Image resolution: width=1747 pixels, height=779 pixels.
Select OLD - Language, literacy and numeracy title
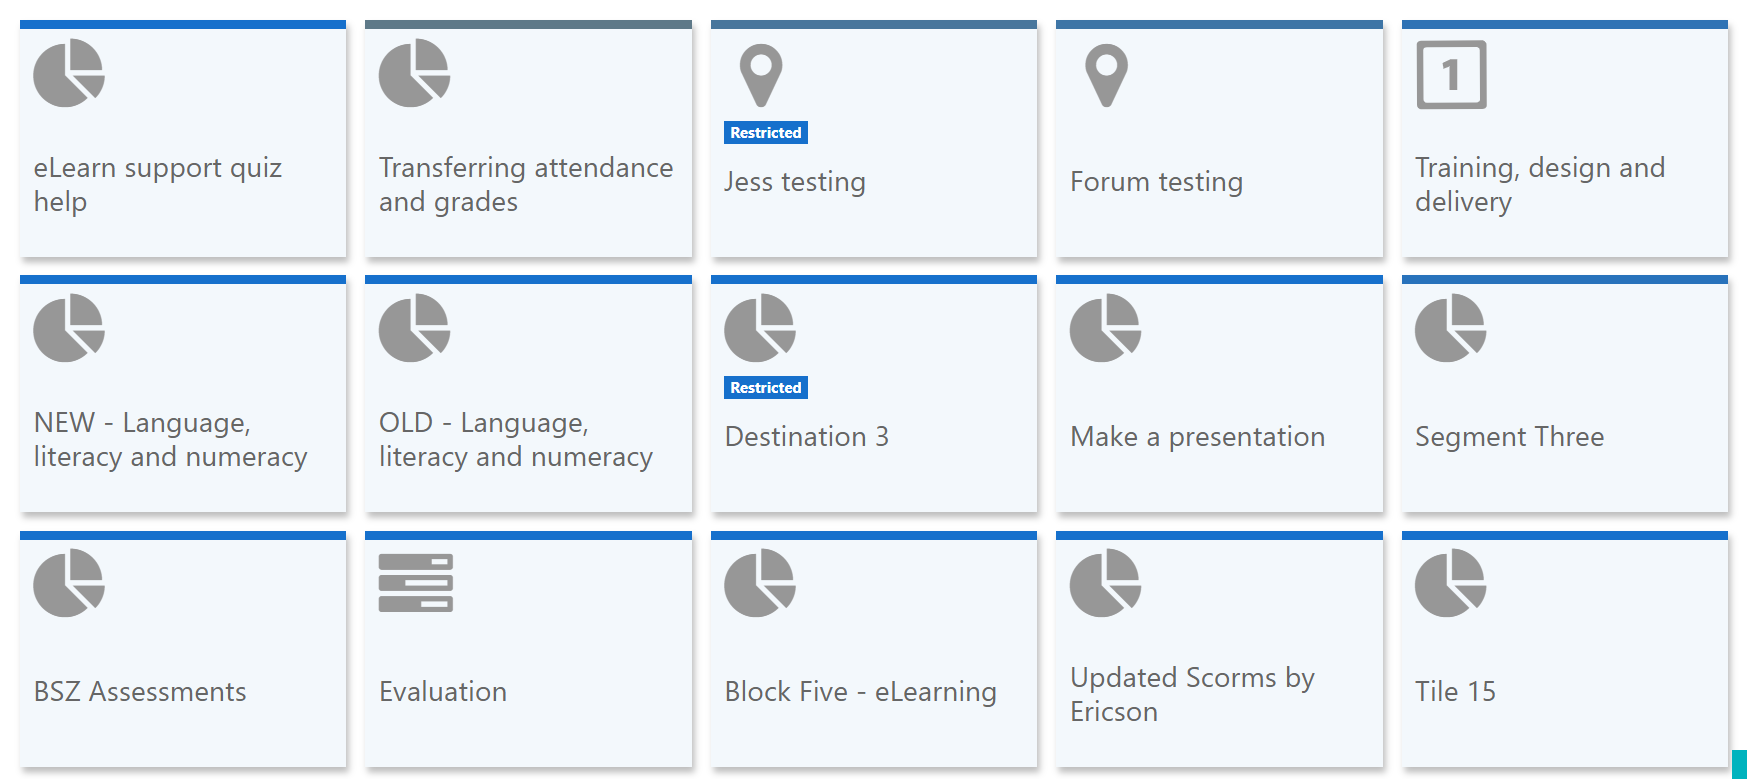(515, 439)
